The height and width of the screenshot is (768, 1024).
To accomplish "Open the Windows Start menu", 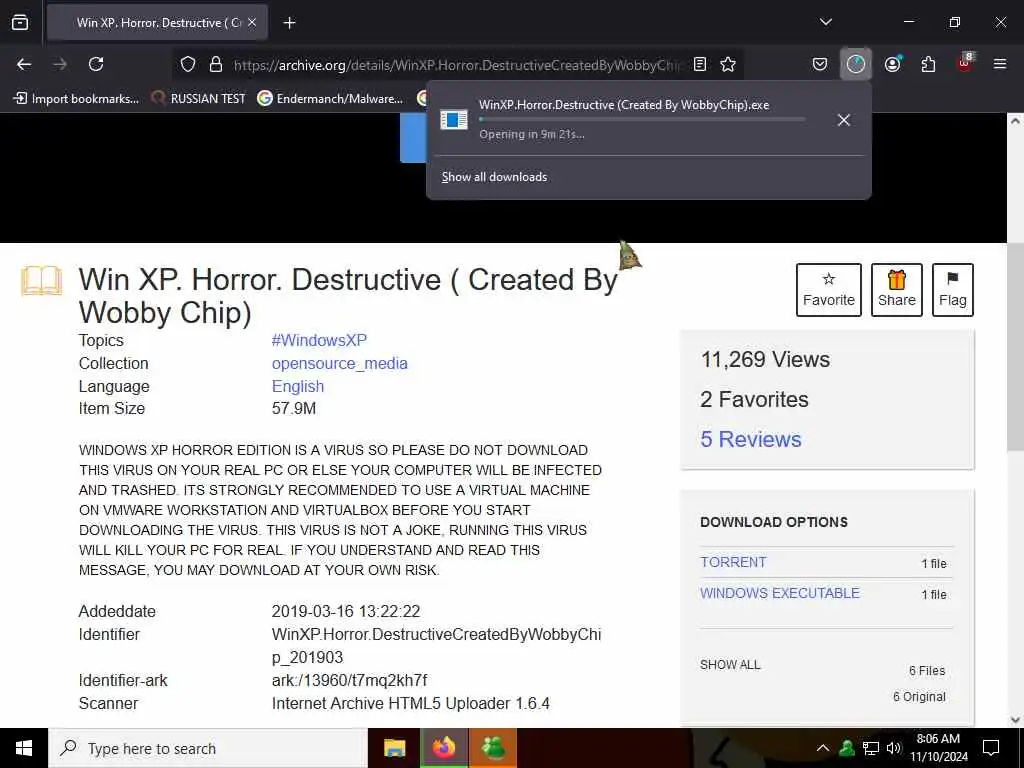I will 24,748.
